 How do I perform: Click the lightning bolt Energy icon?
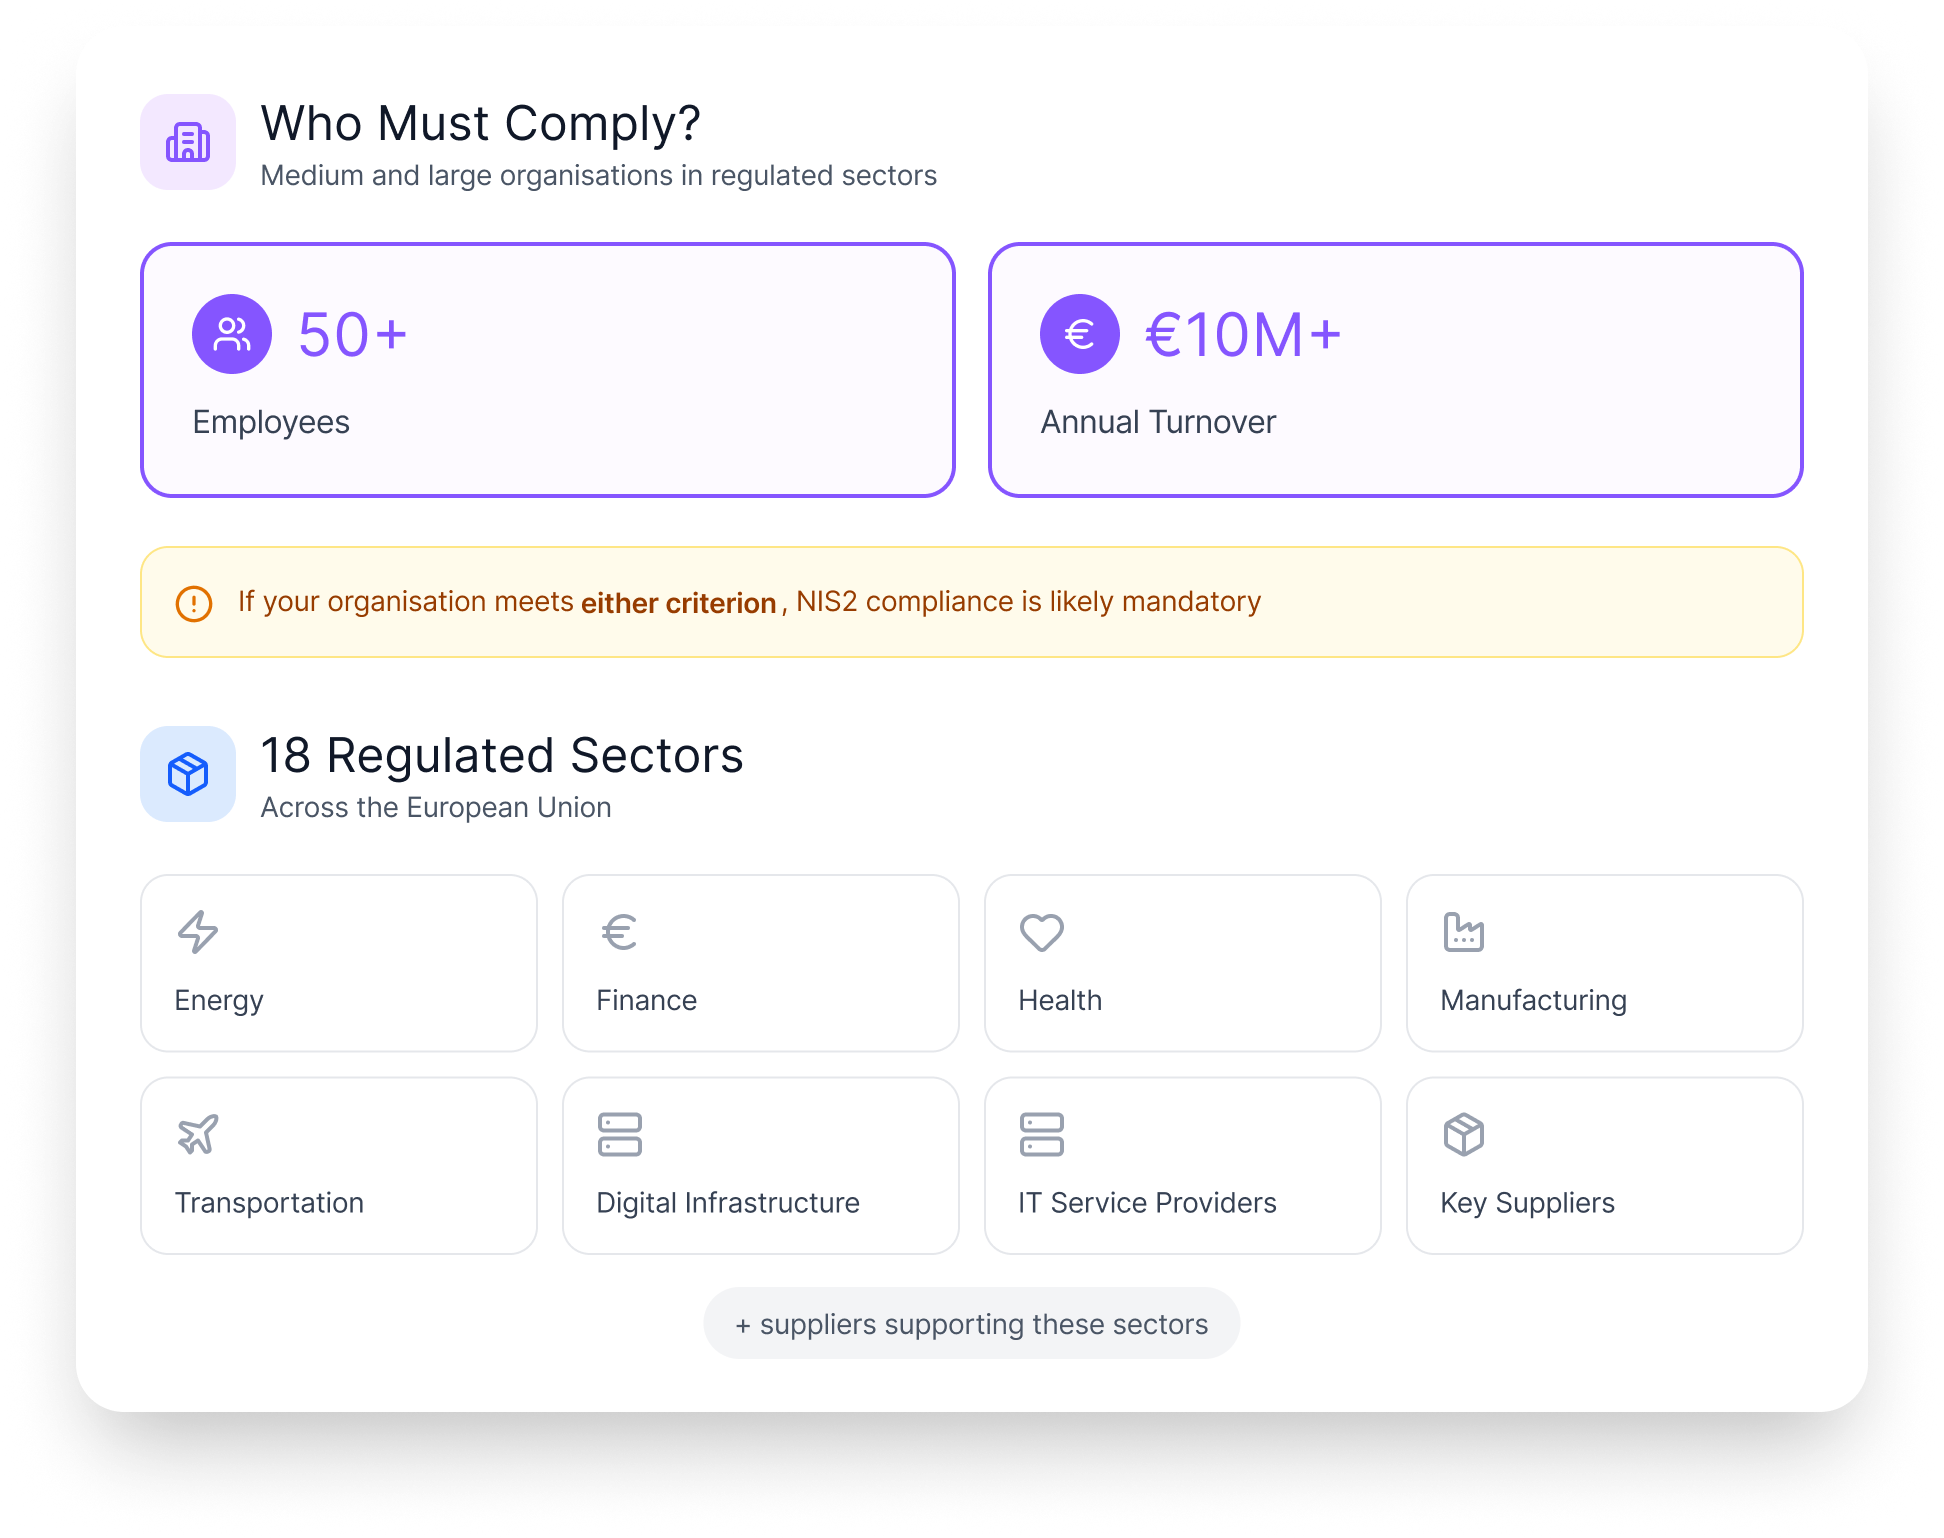pyautogui.click(x=198, y=932)
